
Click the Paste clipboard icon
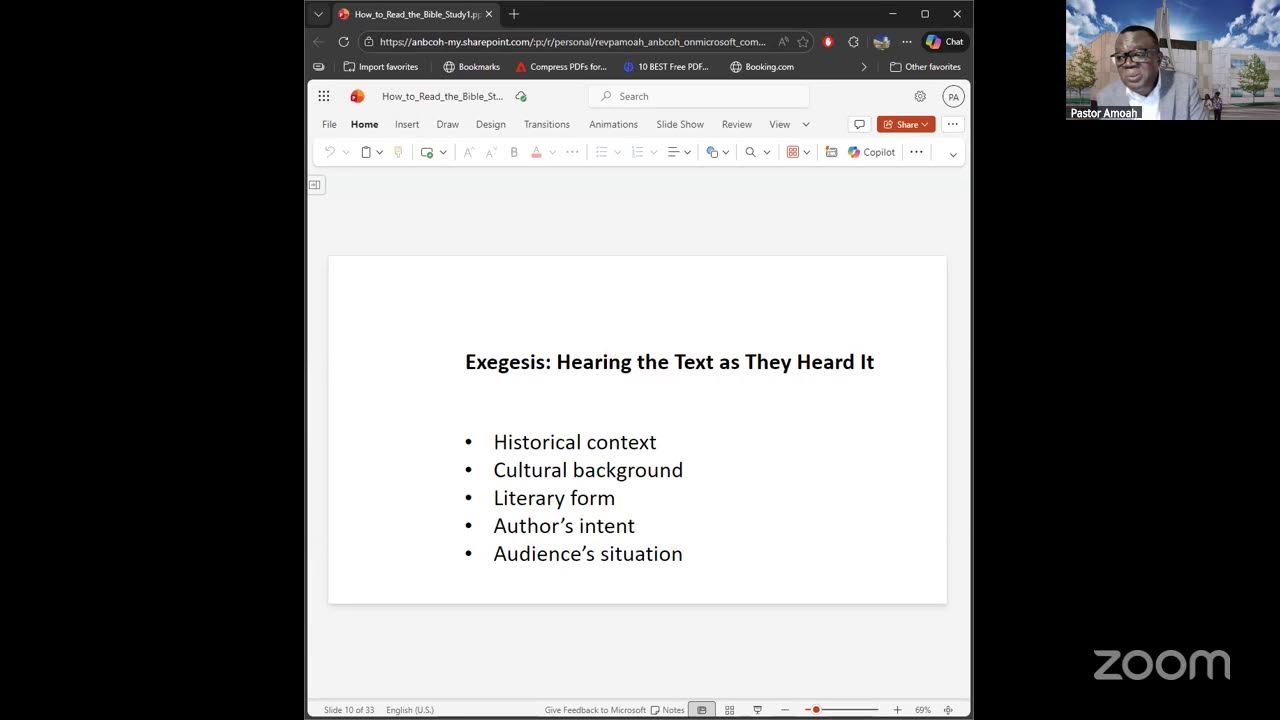pos(366,152)
